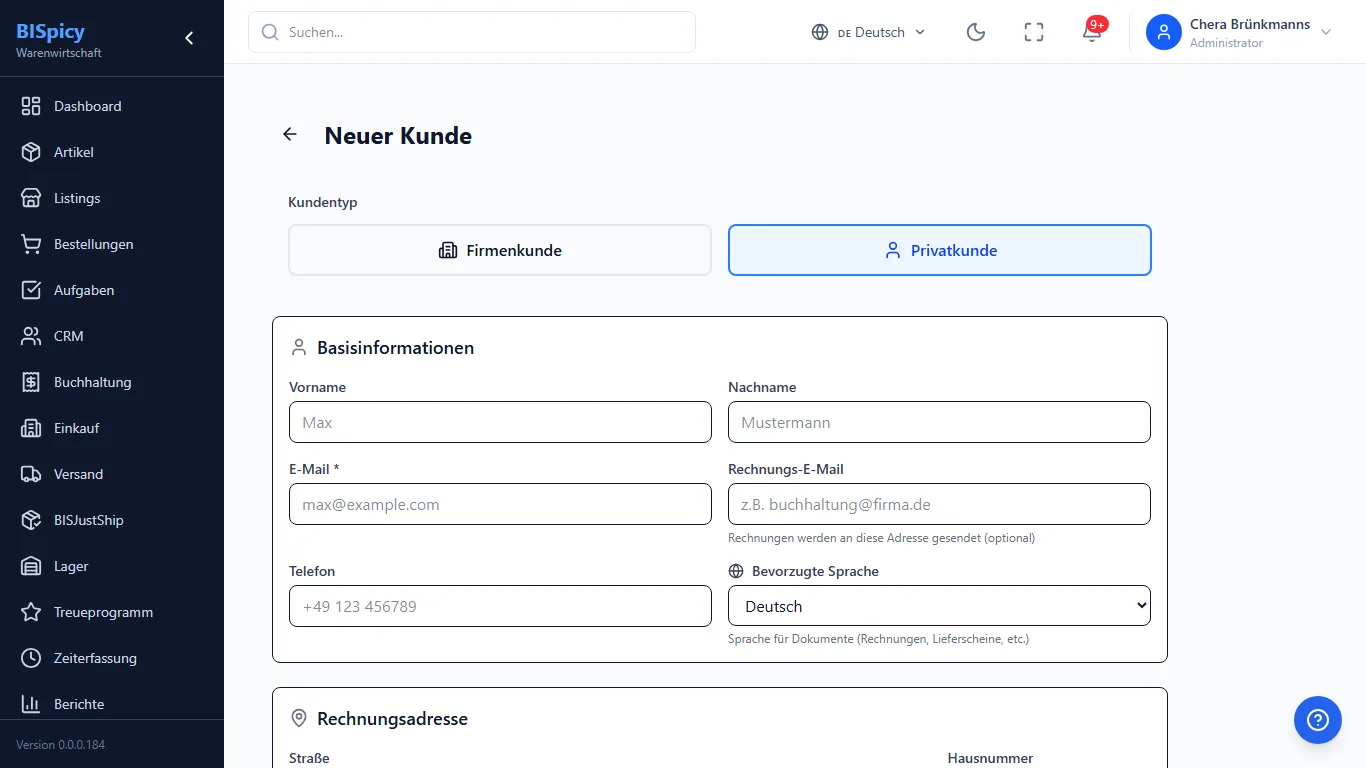Go to Bestellungen in the sidebar
1366x768 pixels.
pyautogui.click(x=112, y=244)
